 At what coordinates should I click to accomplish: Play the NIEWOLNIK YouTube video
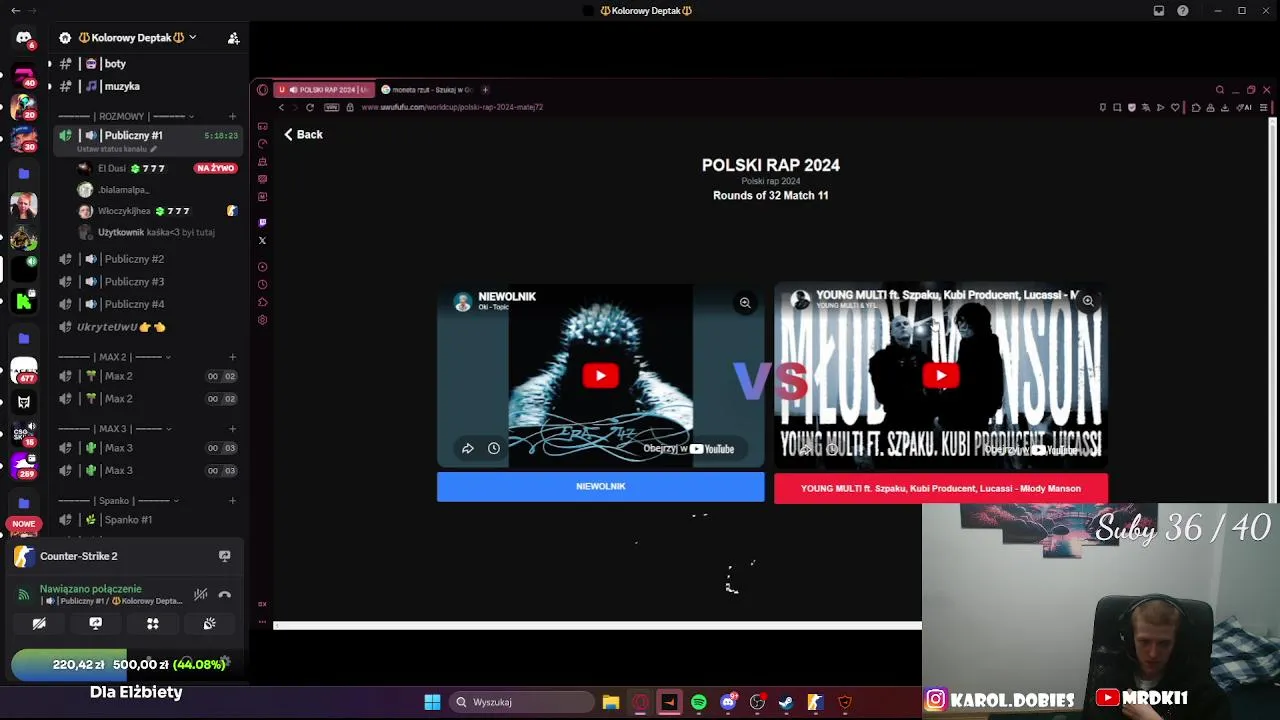coord(600,376)
